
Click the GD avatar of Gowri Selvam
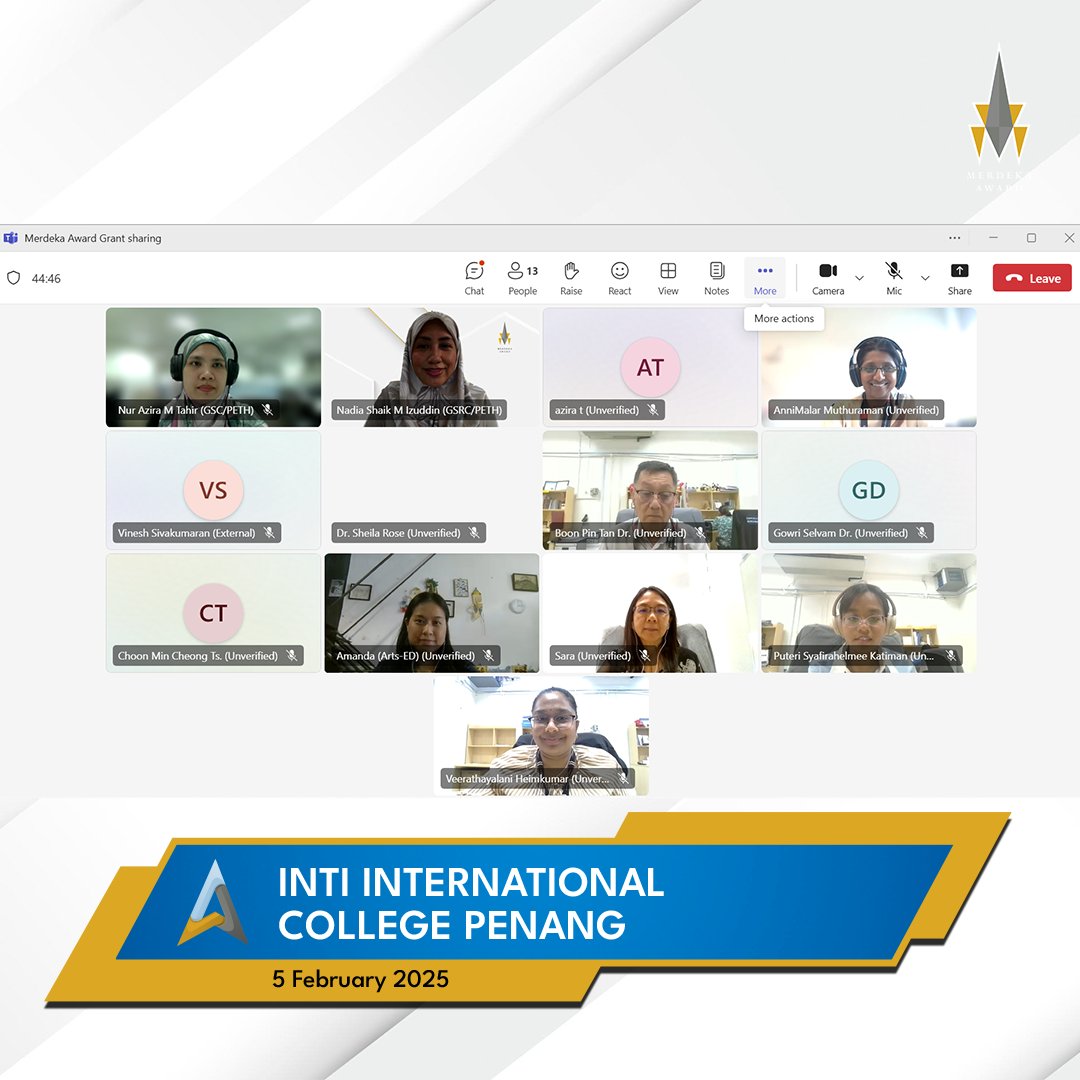pos(869,490)
